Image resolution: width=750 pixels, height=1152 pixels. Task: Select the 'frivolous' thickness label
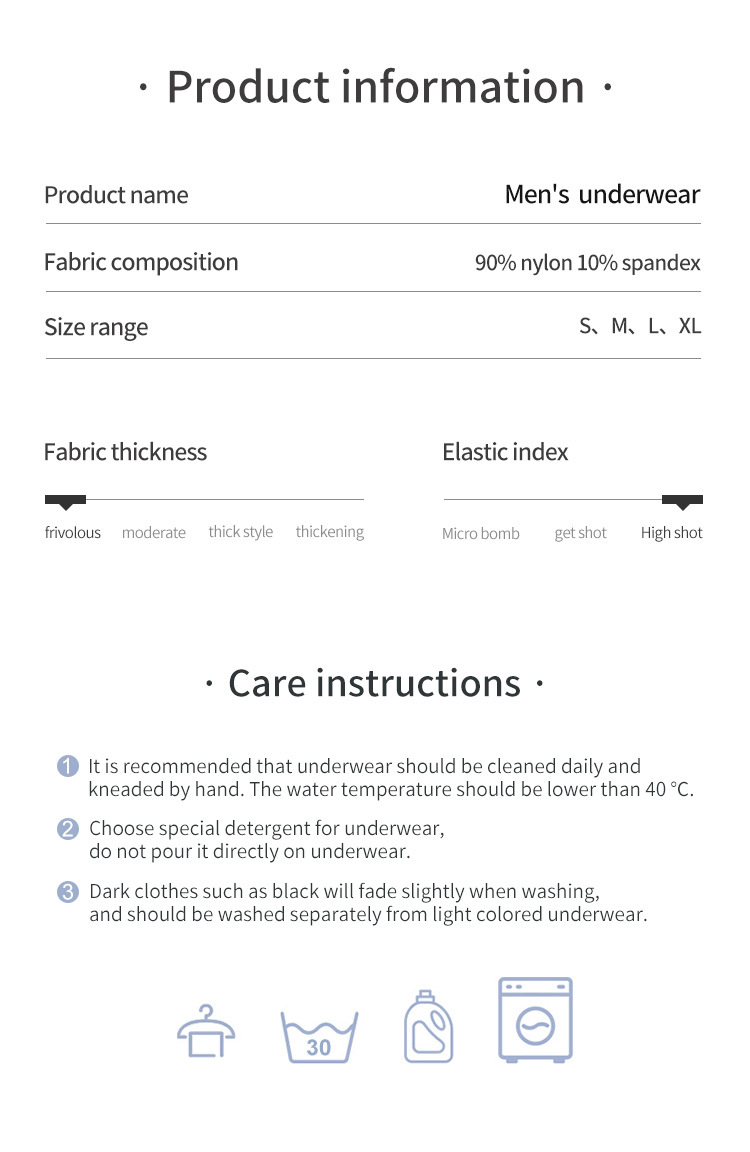tap(73, 533)
